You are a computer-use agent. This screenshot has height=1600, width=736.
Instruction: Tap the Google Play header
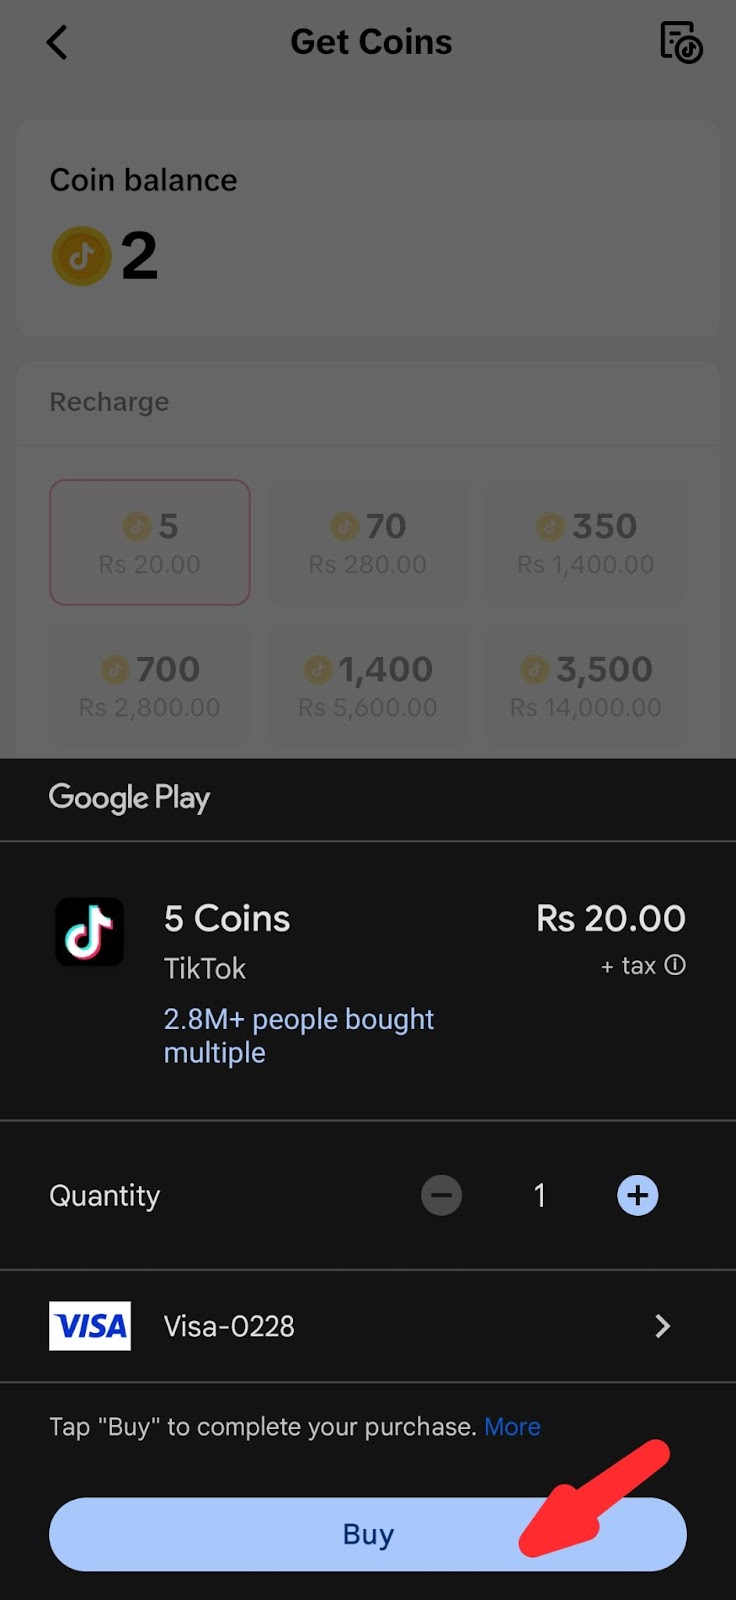pyautogui.click(x=130, y=798)
